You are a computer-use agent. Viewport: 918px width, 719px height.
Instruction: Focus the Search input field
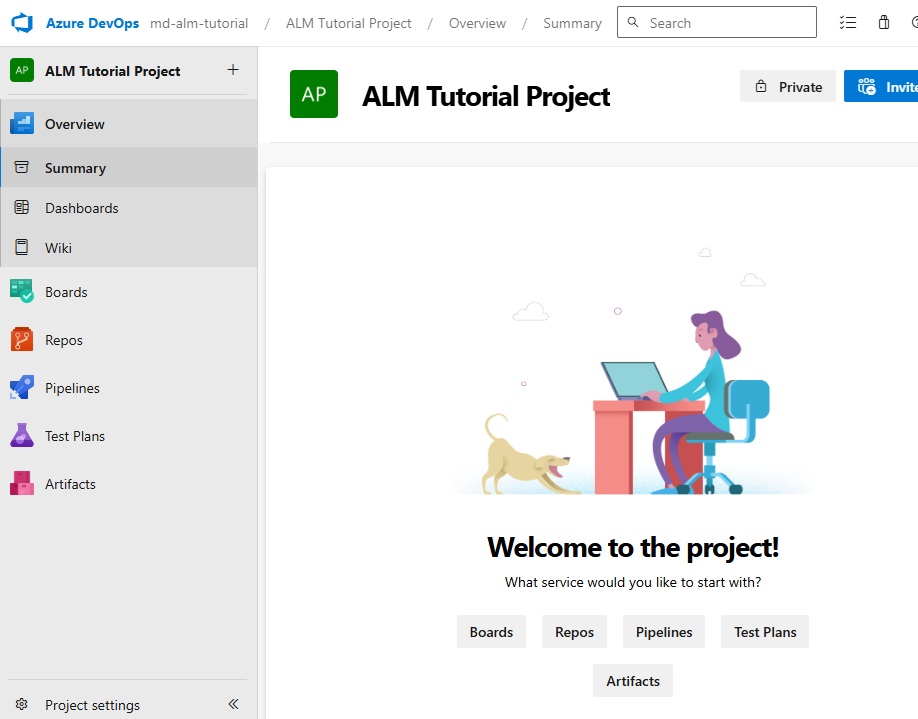[717, 22]
